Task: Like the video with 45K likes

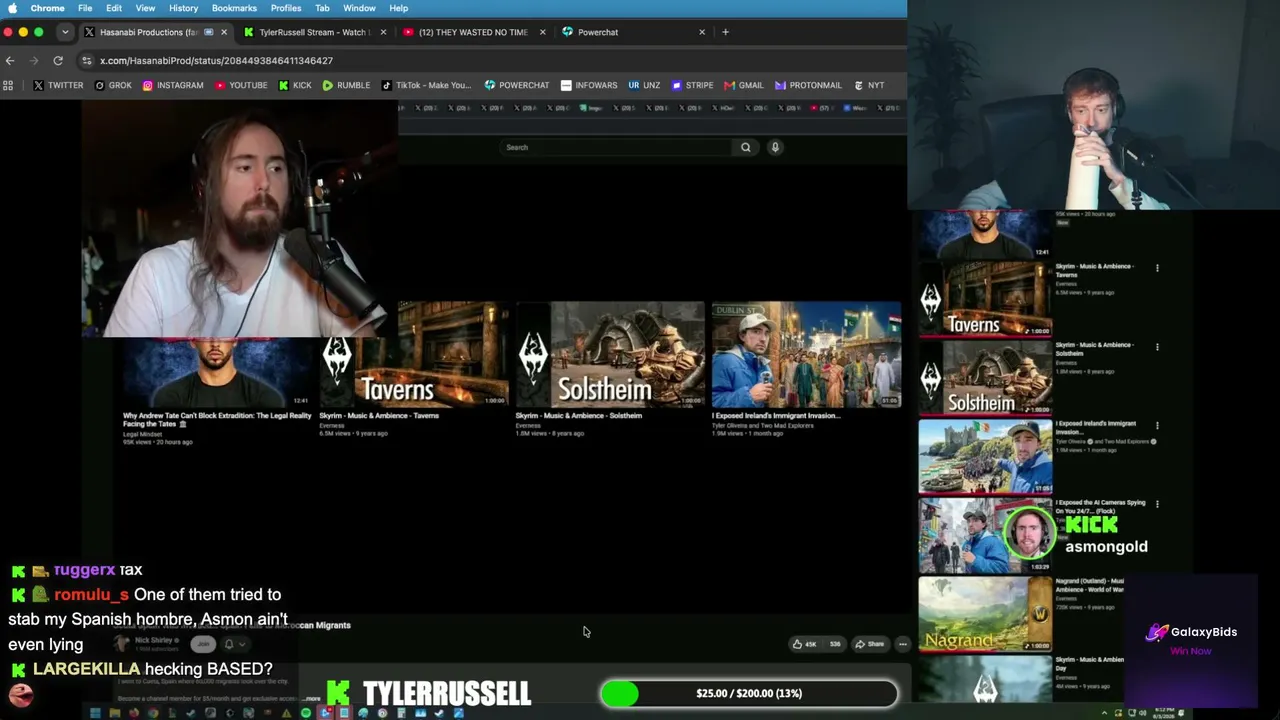Action: (804, 644)
